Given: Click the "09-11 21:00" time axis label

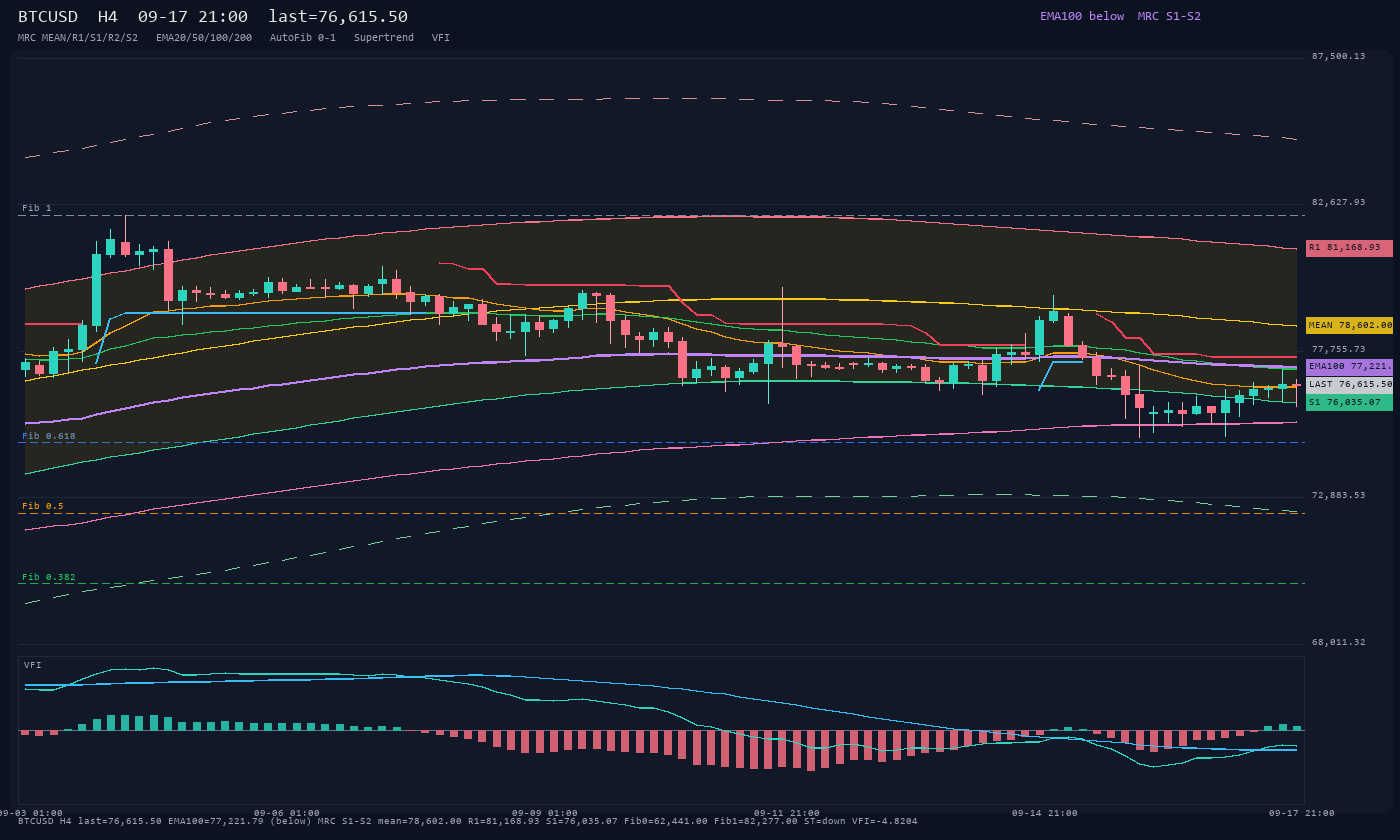Looking at the screenshot, I should pos(787,813).
